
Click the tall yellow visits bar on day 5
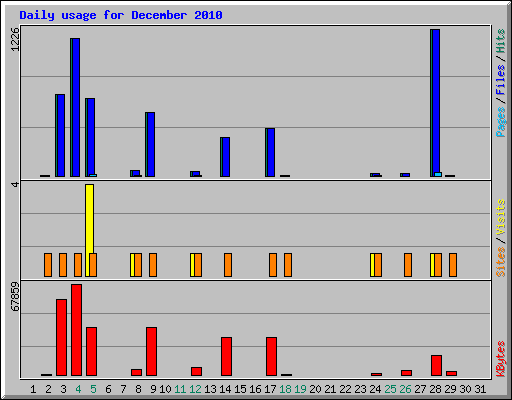point(89,219)
